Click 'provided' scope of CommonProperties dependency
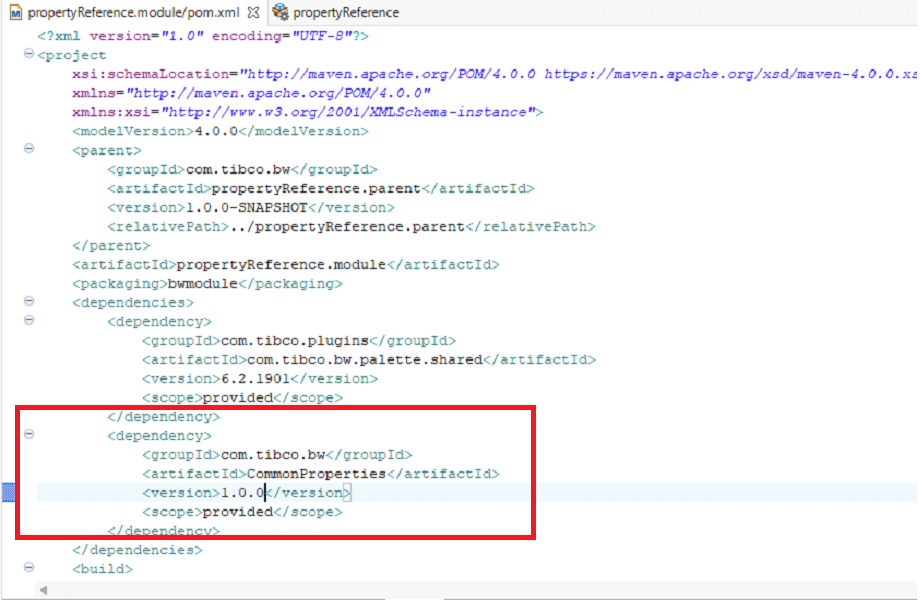Screen dimensions: 920x600 pyautogui.click(x=238, y=512)
